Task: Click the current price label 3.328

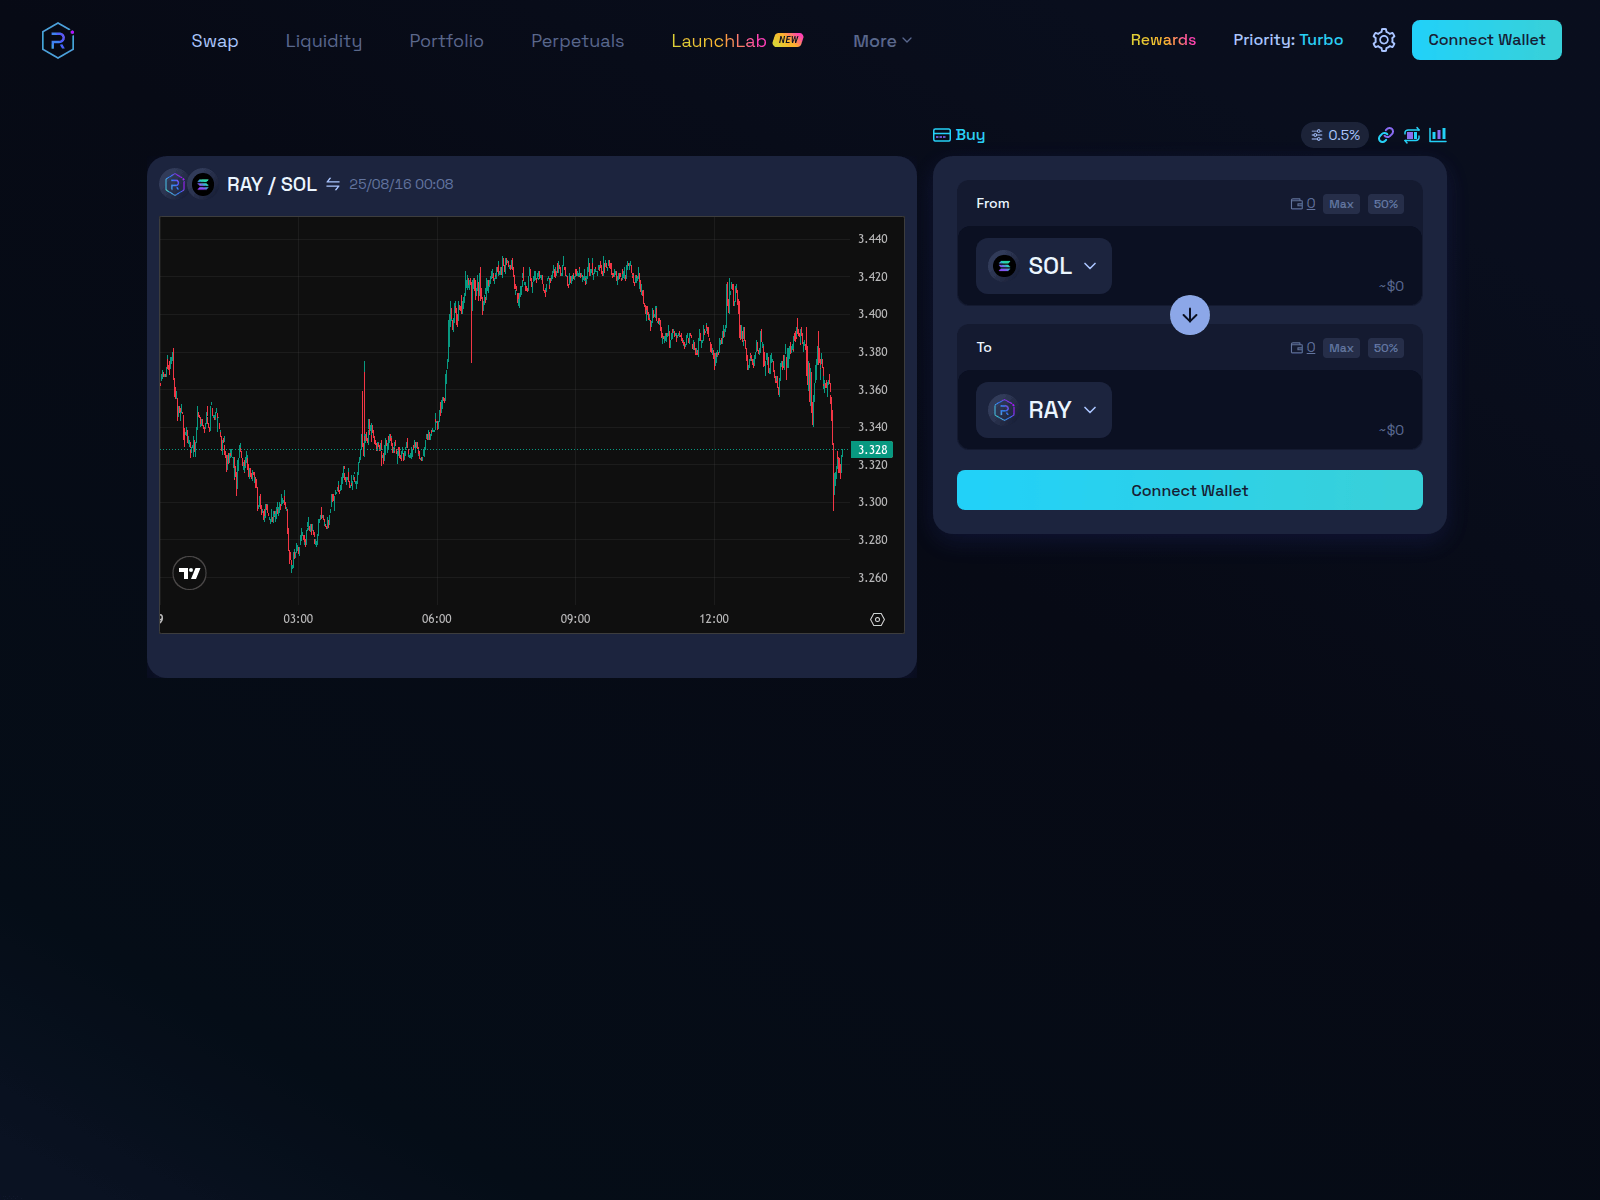Action: pyautogui.click(x=872, y=450)
